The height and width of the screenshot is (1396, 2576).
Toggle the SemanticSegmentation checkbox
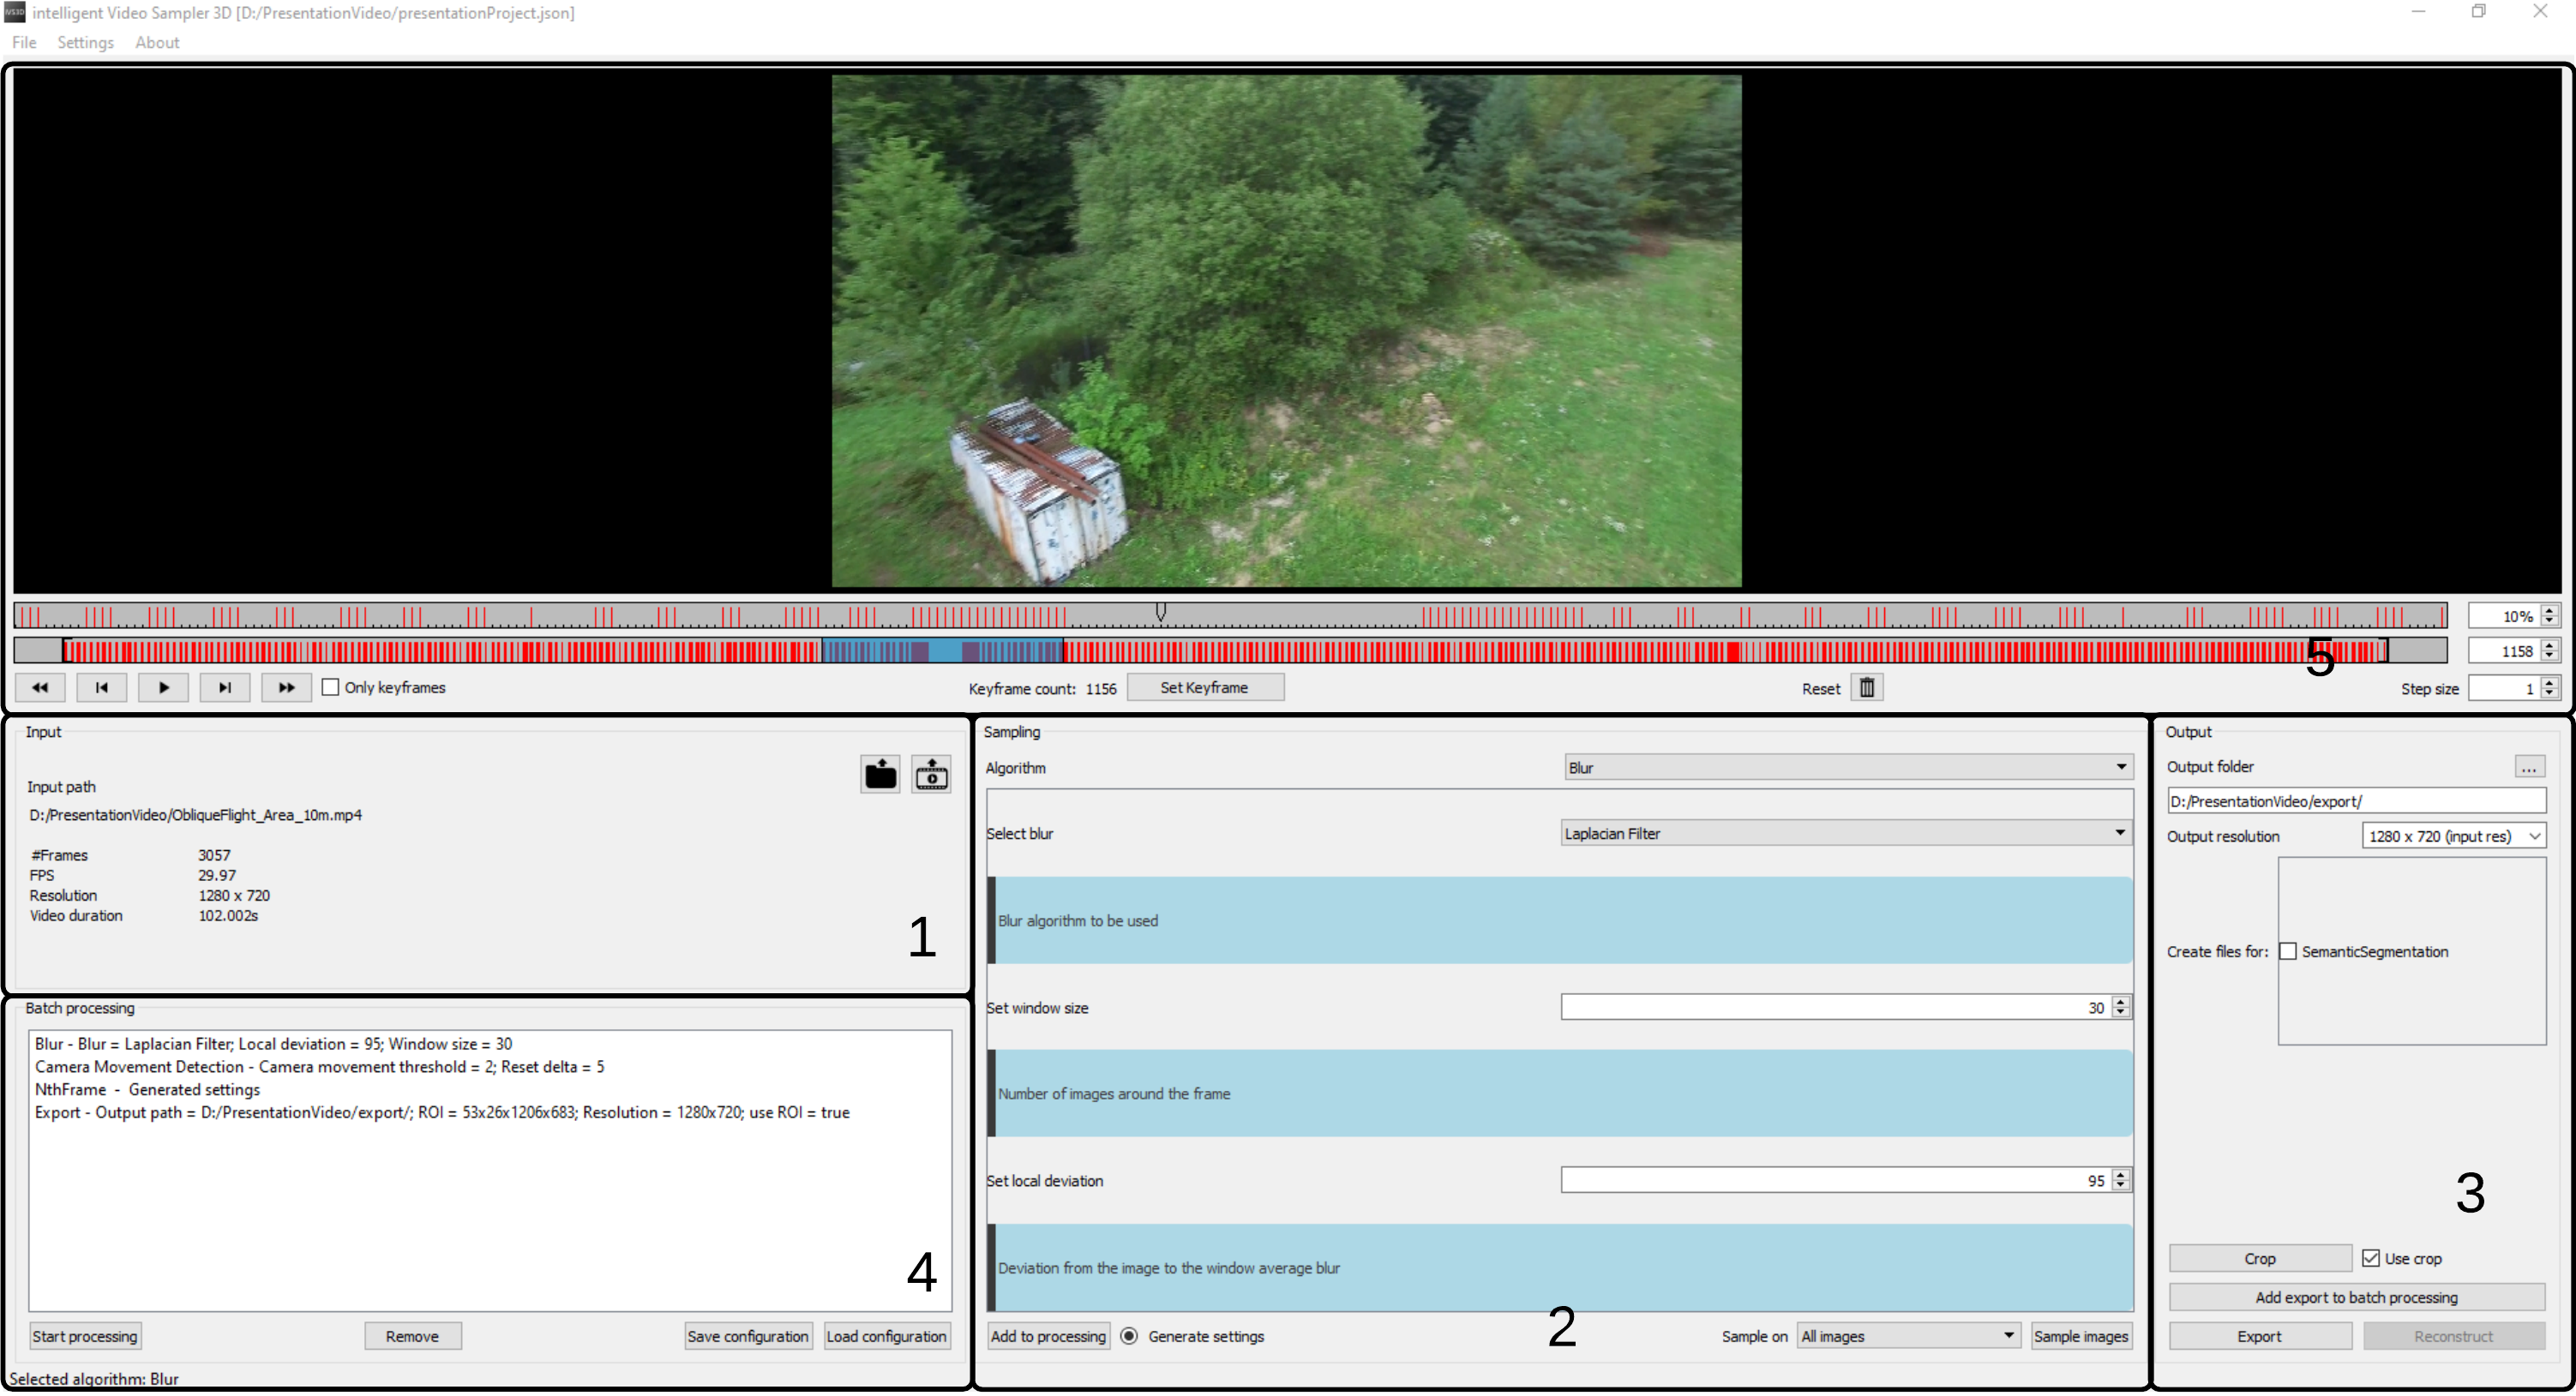2288,952
